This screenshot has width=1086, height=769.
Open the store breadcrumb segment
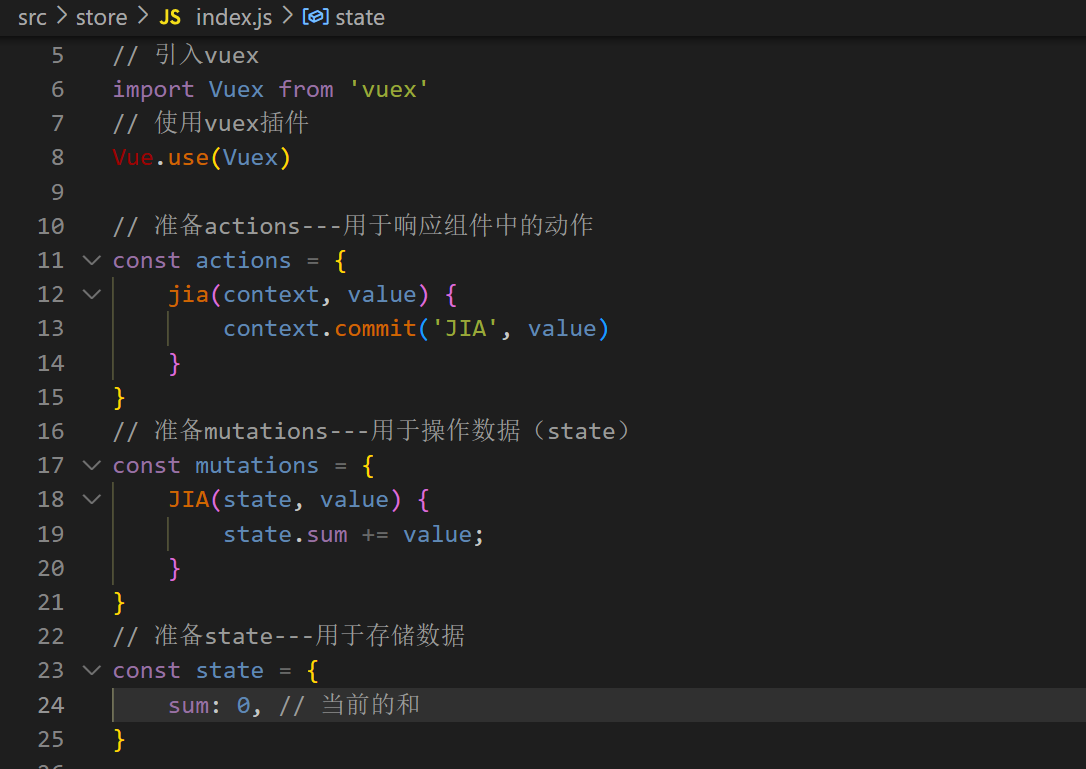point(101,17)
